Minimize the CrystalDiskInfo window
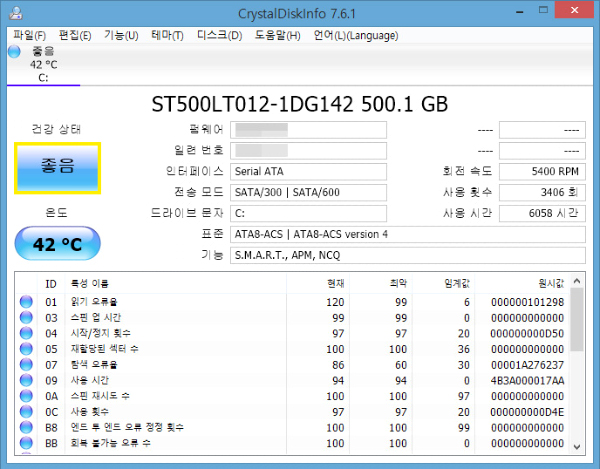 tap(519, 12)
